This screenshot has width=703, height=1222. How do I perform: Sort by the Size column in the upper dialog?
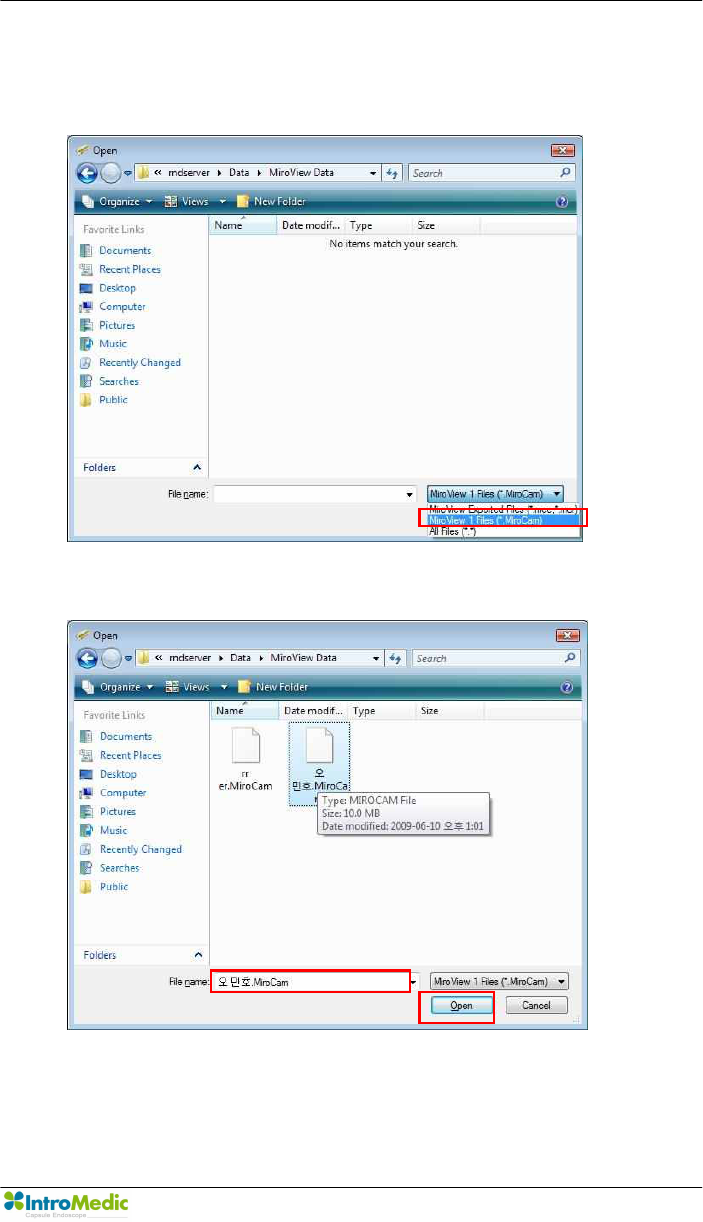[x=446, y=226]
